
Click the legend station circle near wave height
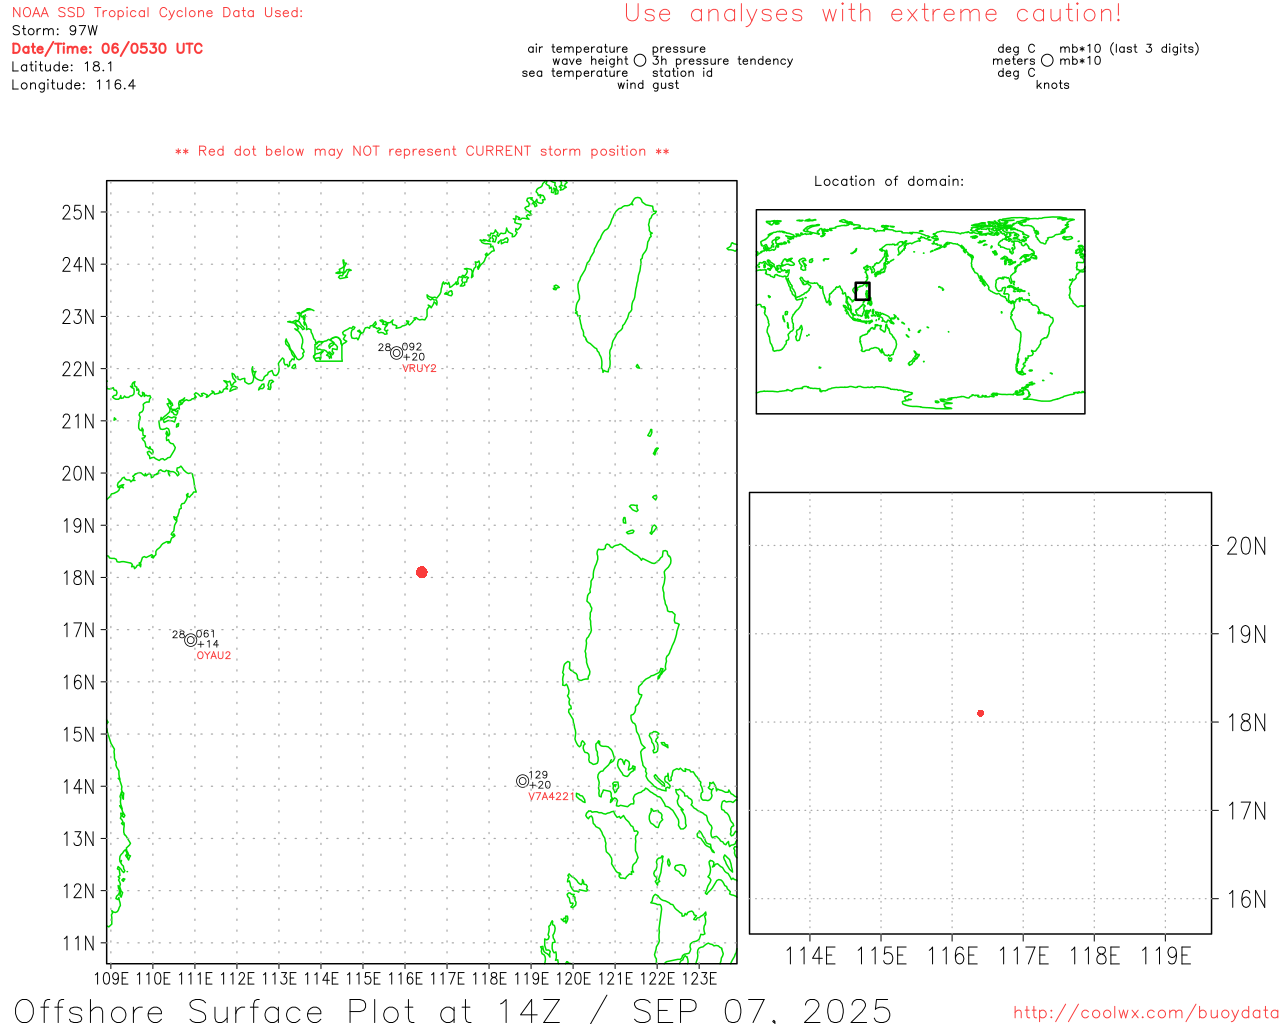tap(640, 61)
